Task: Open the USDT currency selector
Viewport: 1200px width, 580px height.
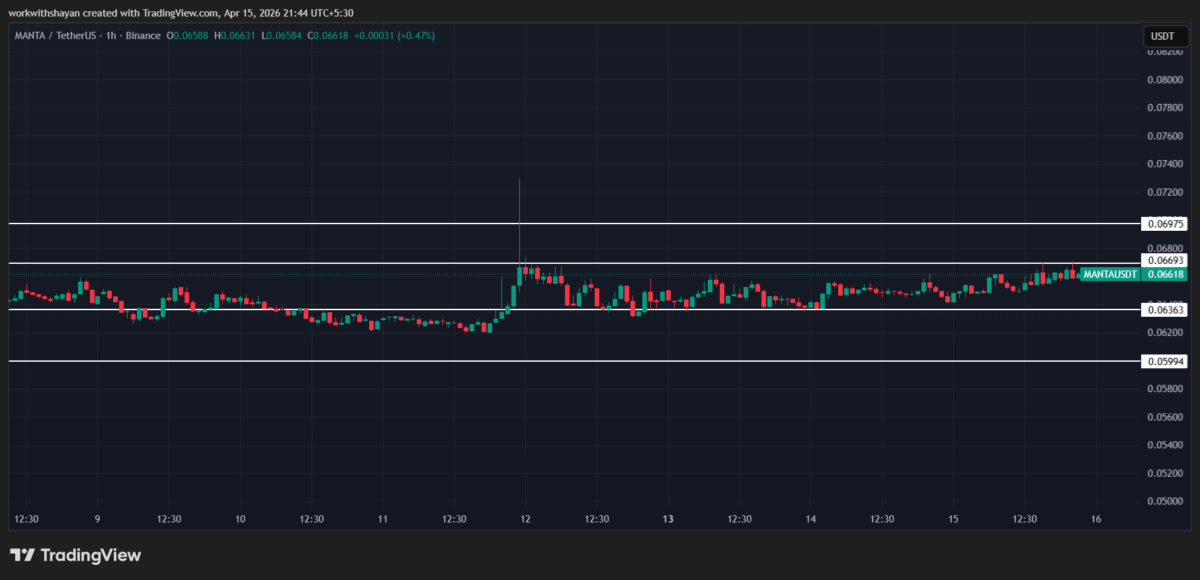Action: click(x=1162, y=36)
